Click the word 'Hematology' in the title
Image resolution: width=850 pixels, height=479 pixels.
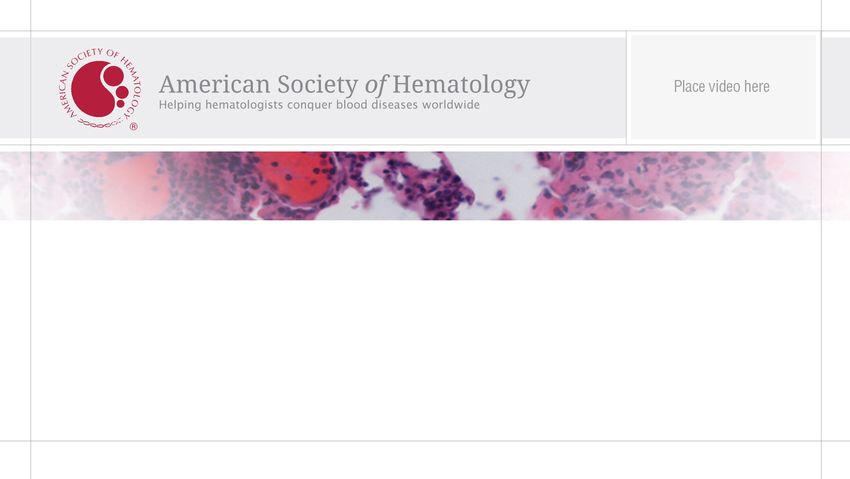click(461, 86)
